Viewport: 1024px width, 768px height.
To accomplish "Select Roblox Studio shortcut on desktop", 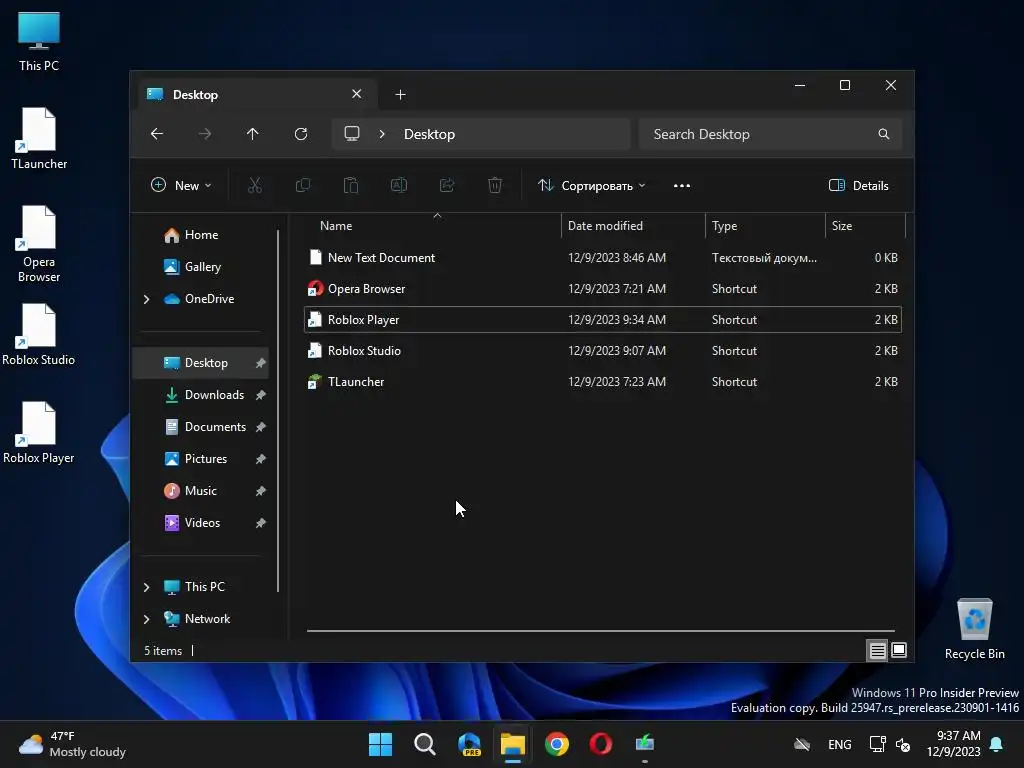I will (39, 335).
